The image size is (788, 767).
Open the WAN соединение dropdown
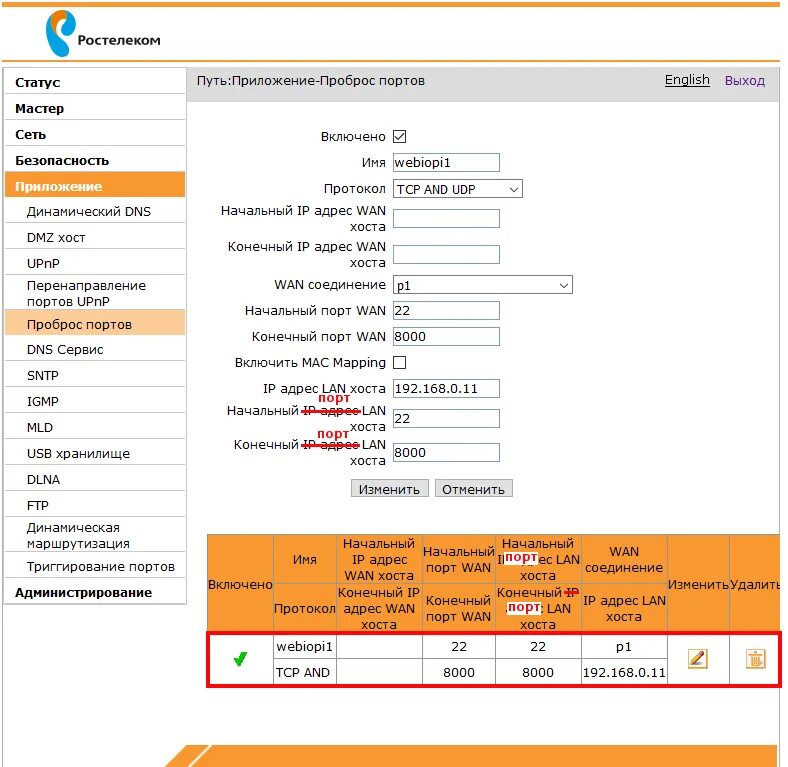pos(482,285)
